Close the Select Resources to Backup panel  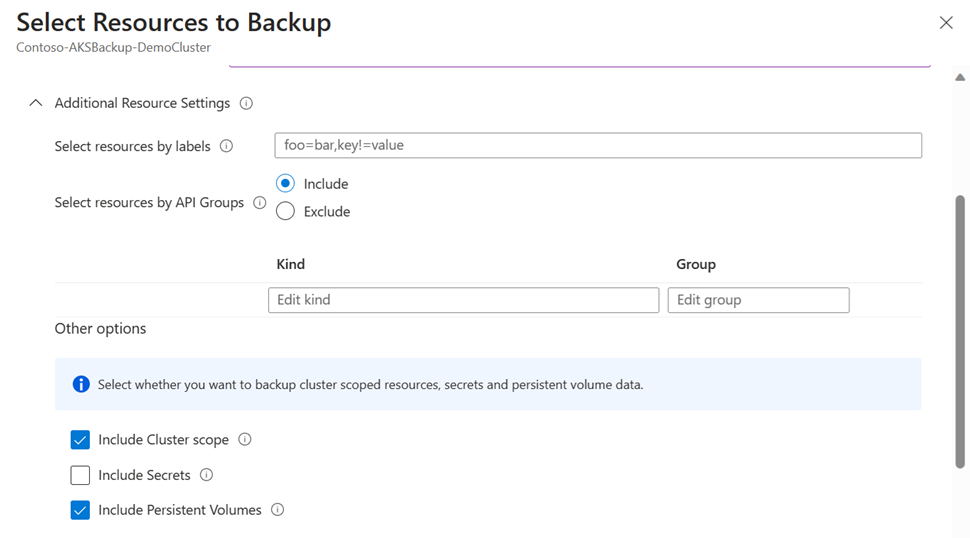[946, 23]
